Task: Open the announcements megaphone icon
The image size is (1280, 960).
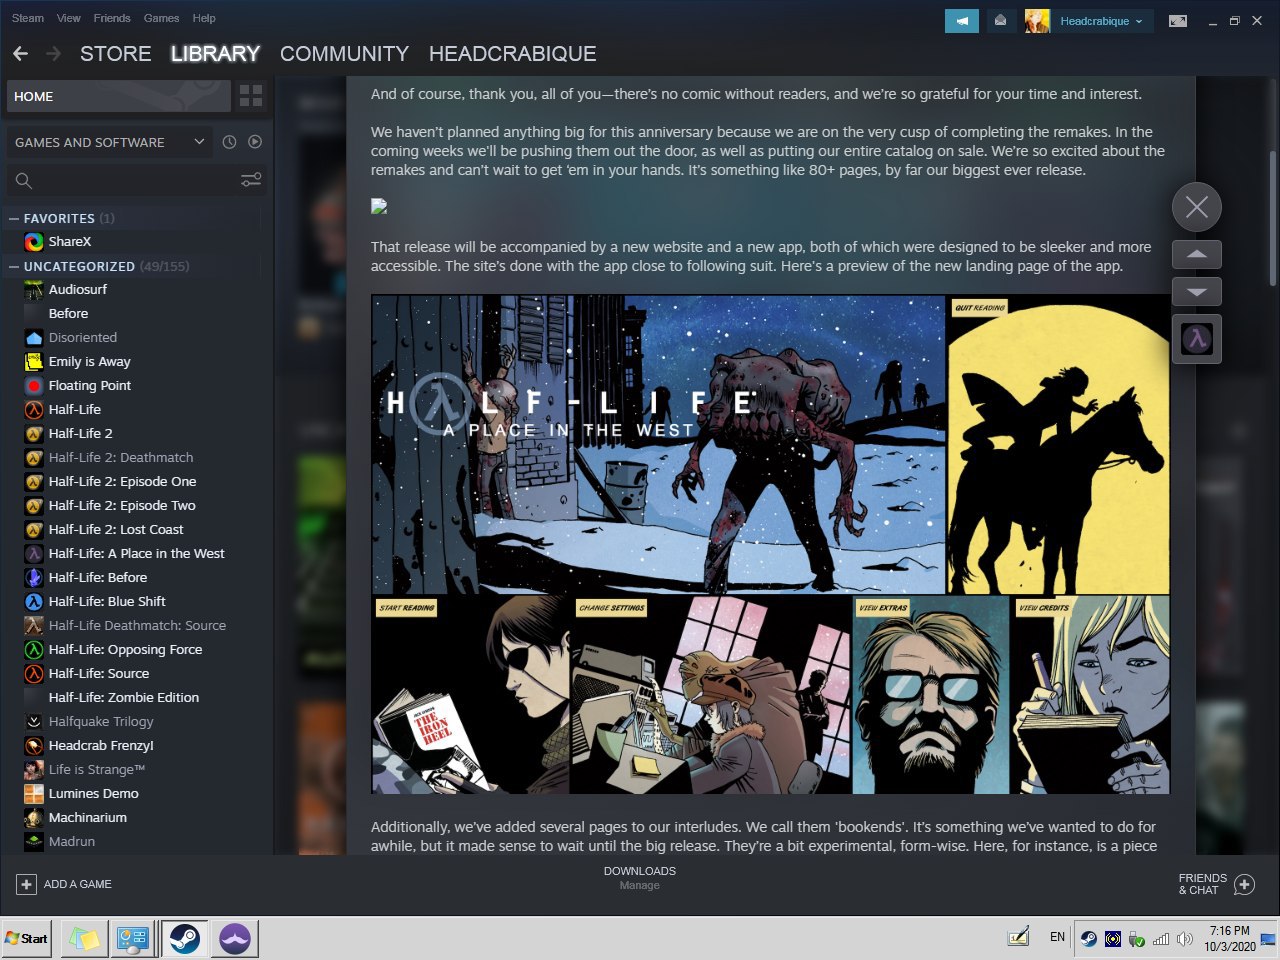Action: (961, 21)
